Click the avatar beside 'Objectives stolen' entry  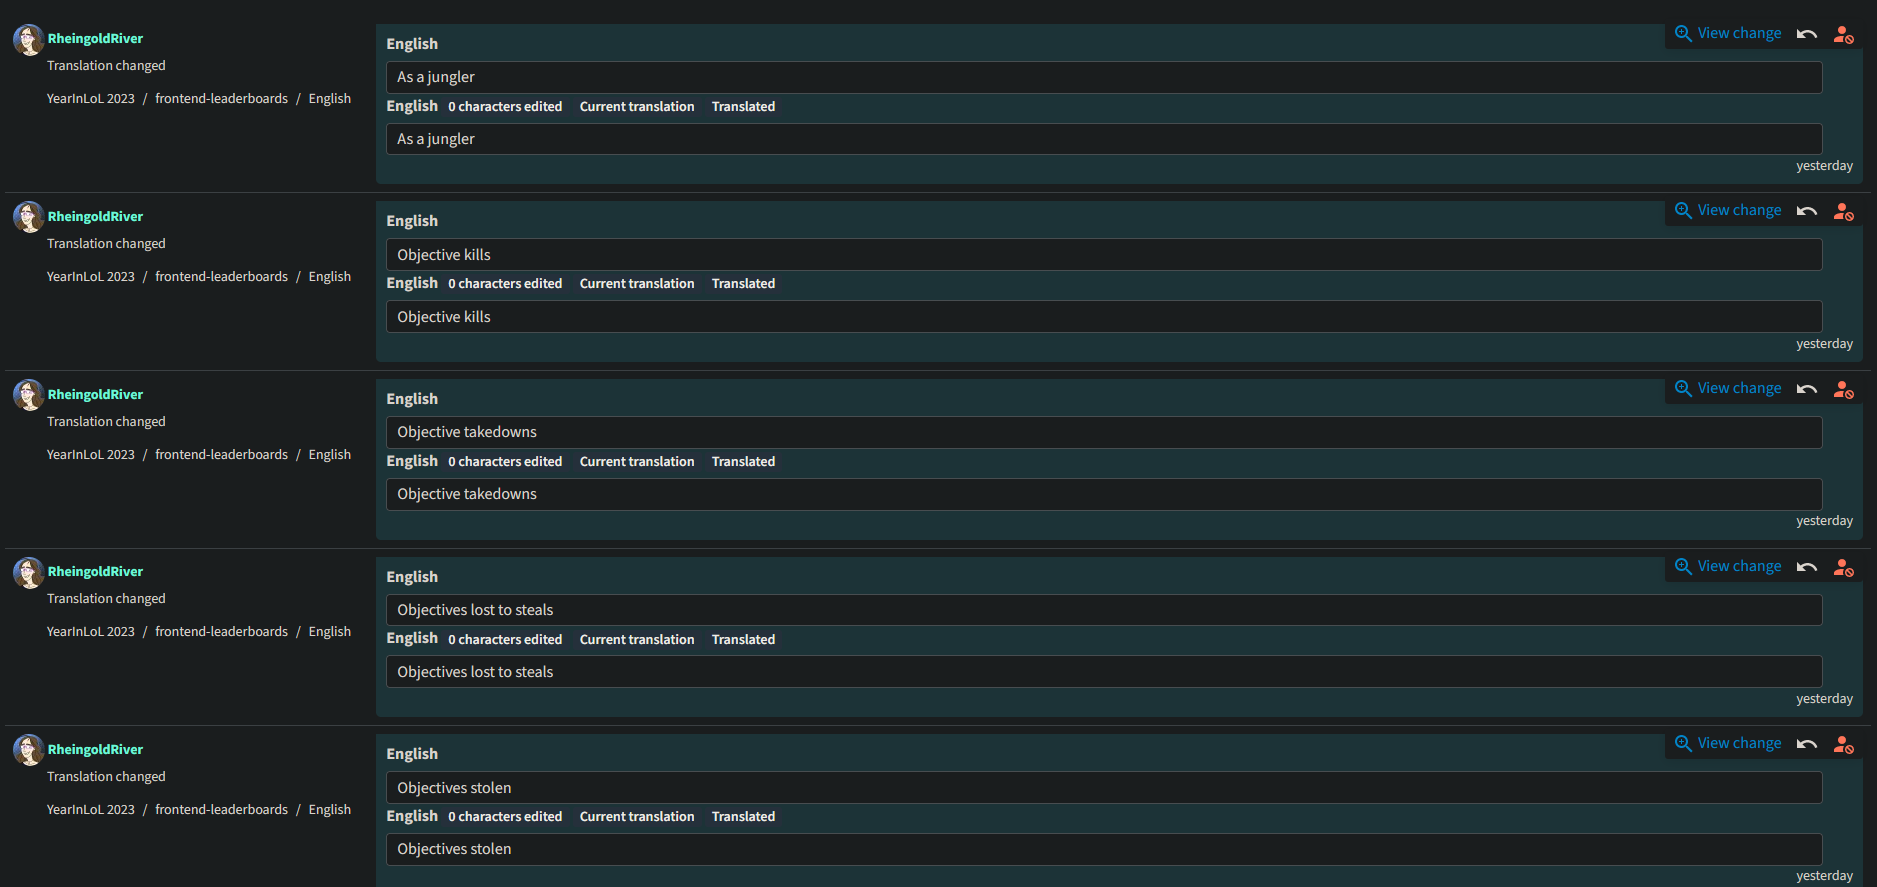click(28, 750)
